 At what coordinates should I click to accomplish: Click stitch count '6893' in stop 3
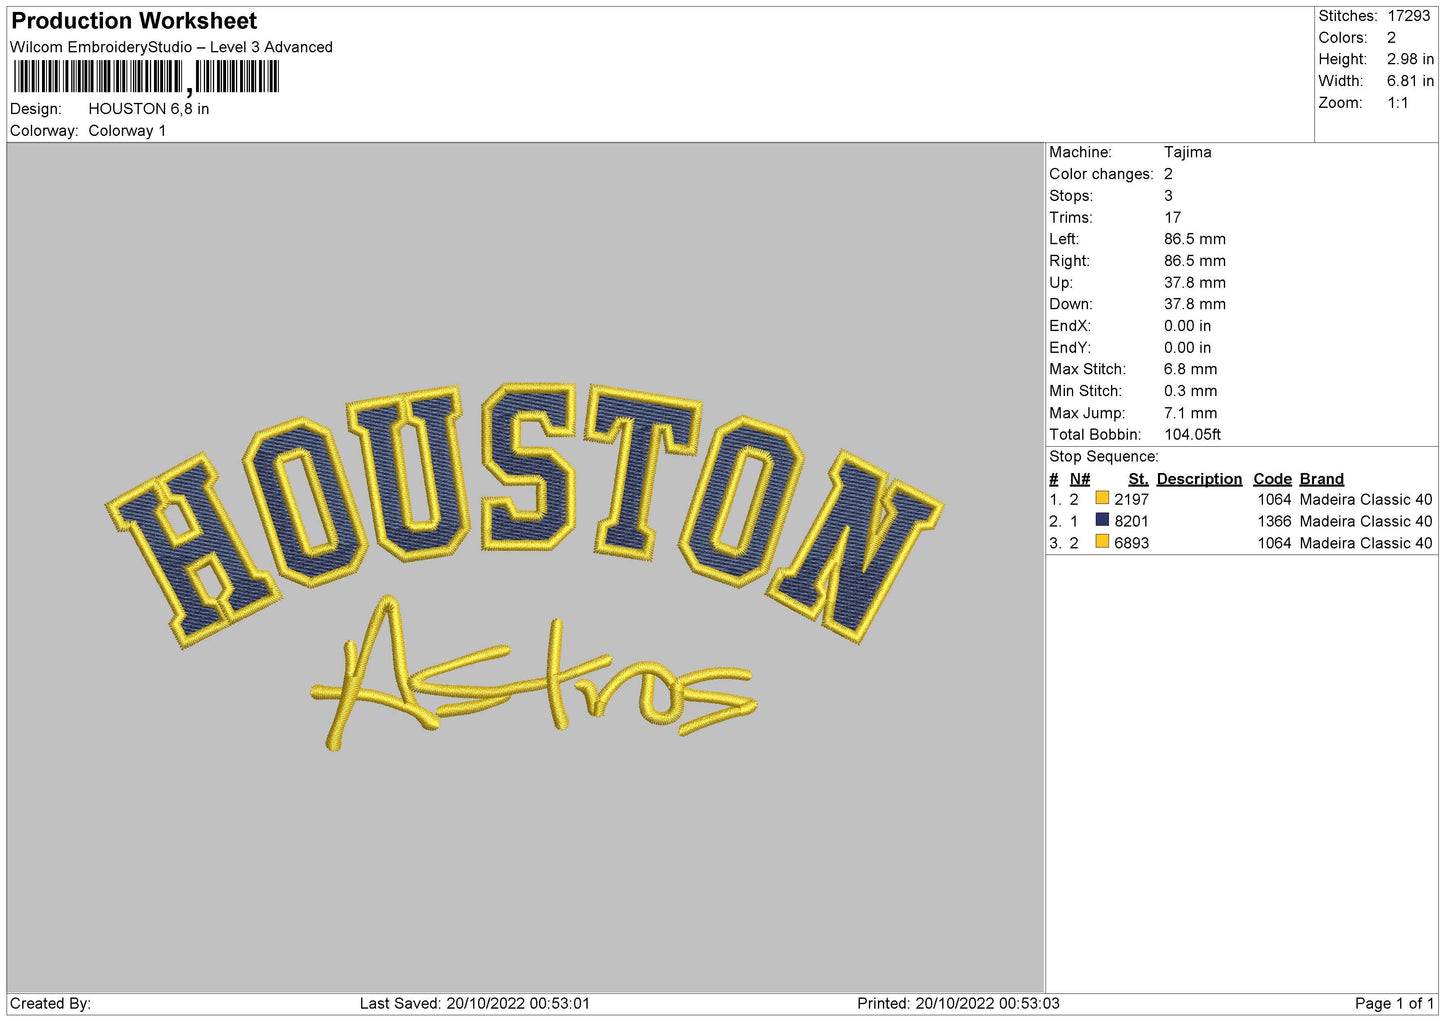click(1132, 543)
